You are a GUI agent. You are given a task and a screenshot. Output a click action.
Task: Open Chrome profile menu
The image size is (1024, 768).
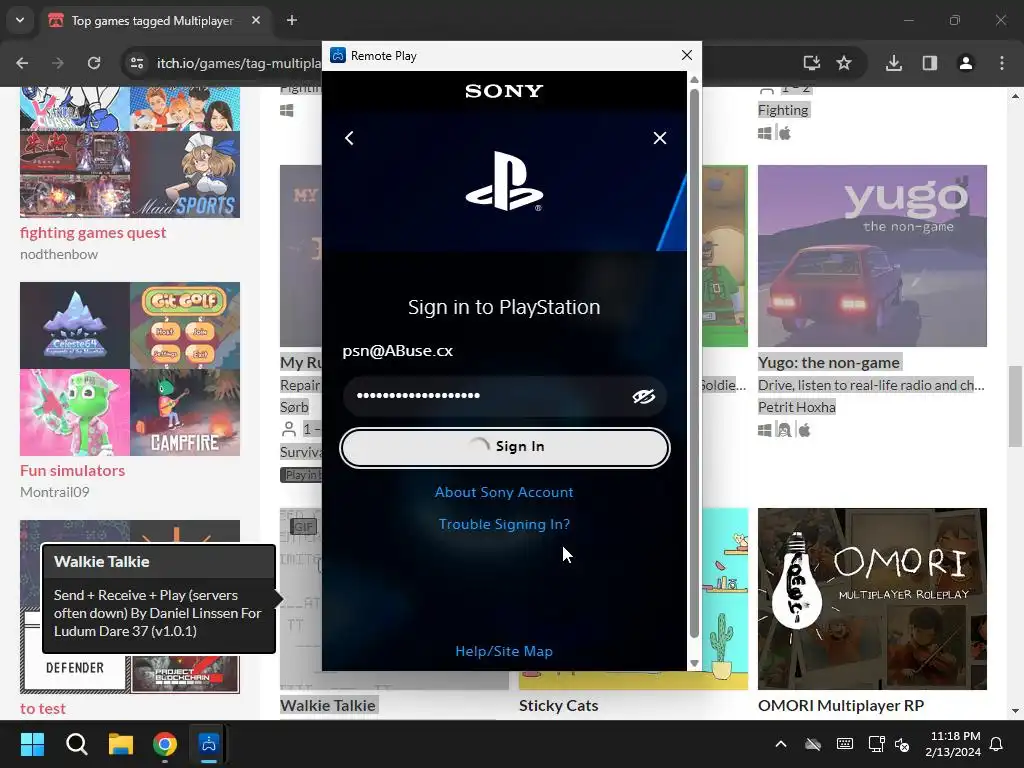(x=966, y=63)
